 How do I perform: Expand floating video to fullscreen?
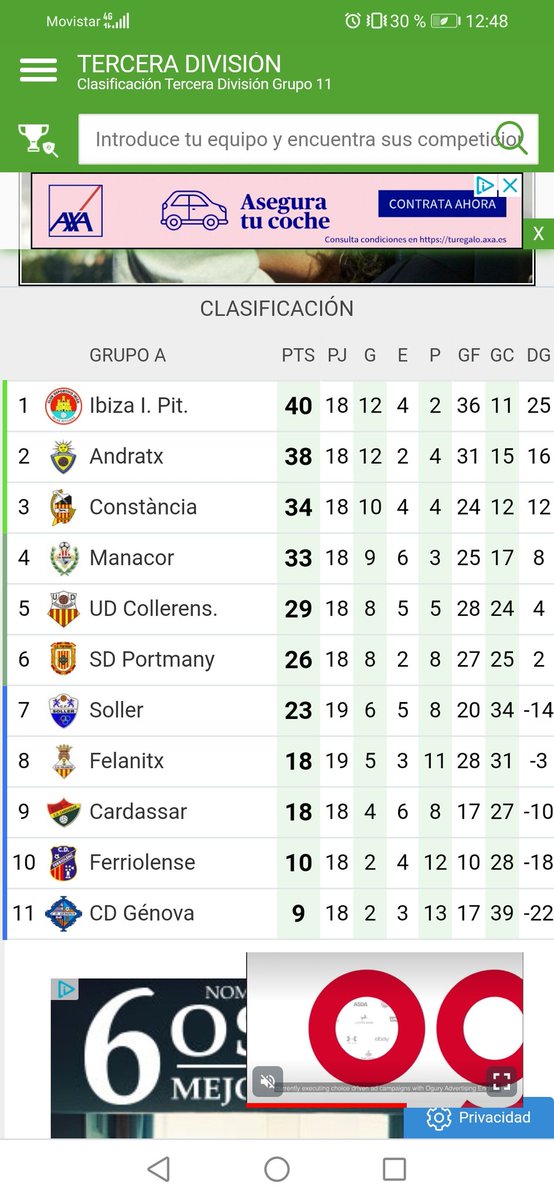coord(502,1081)
